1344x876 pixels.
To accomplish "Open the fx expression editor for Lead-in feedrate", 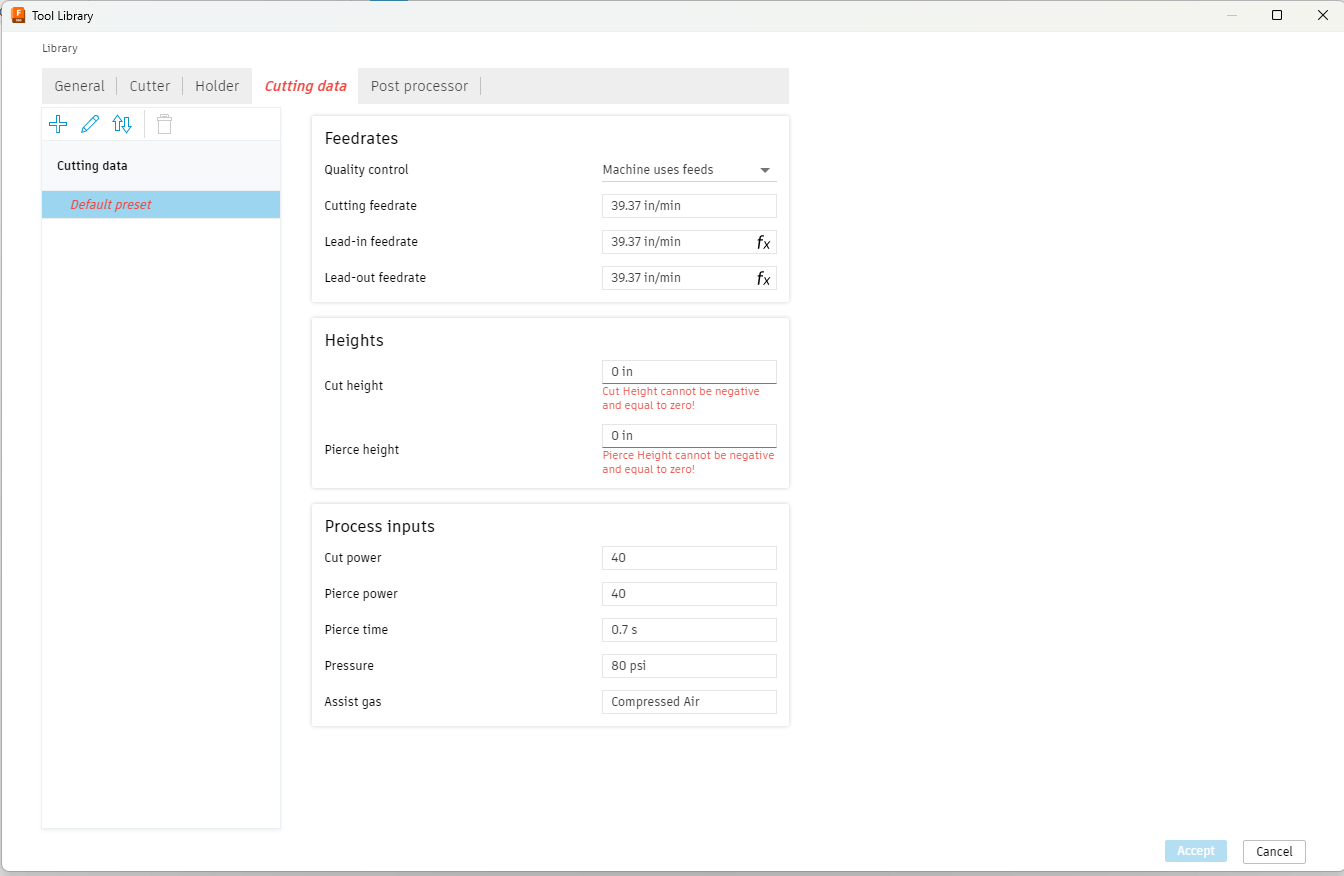I will 763,241.
